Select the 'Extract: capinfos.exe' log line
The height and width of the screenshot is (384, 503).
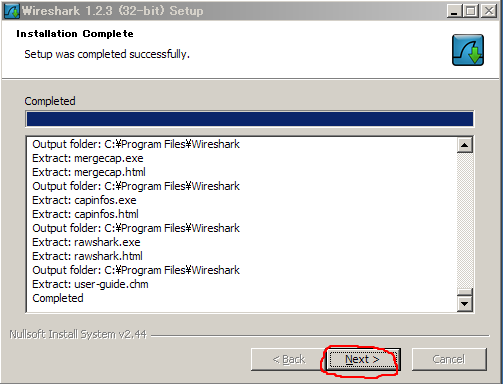[x=84, y=200]
